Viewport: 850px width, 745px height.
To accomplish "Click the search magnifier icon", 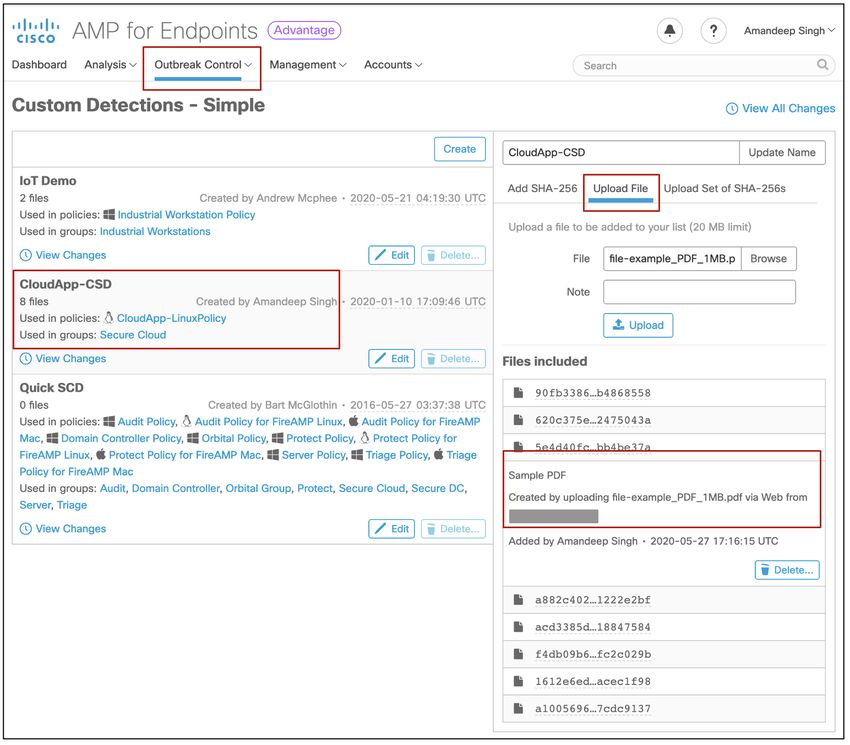I will click(822, 65).
